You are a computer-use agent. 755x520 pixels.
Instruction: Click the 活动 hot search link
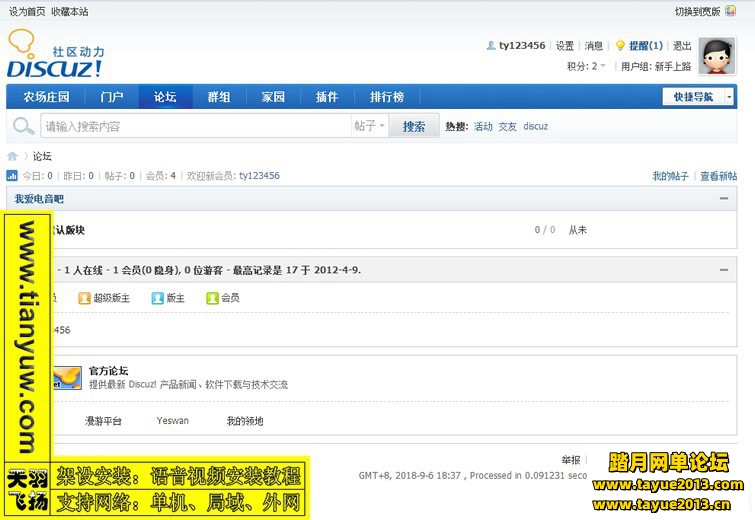[483, 126]
